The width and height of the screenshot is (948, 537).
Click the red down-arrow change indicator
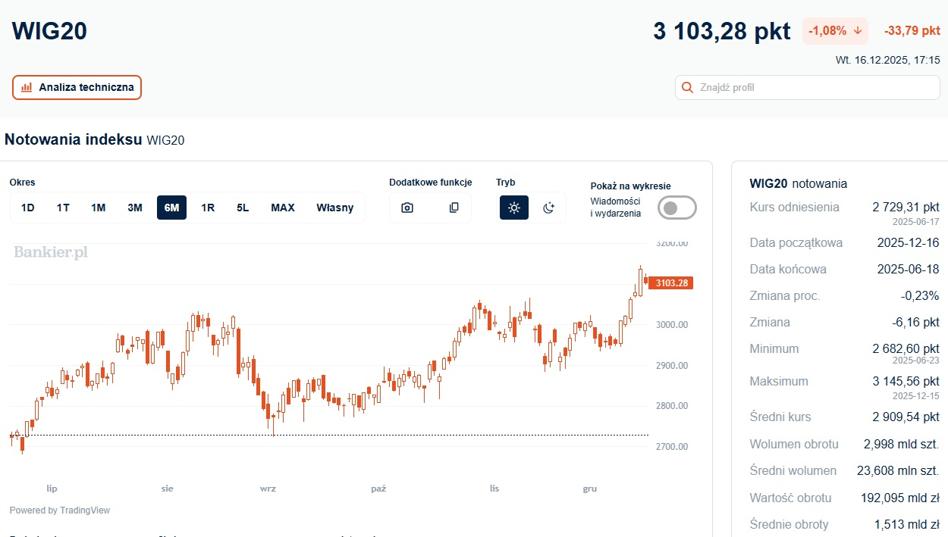coord(857,30)
